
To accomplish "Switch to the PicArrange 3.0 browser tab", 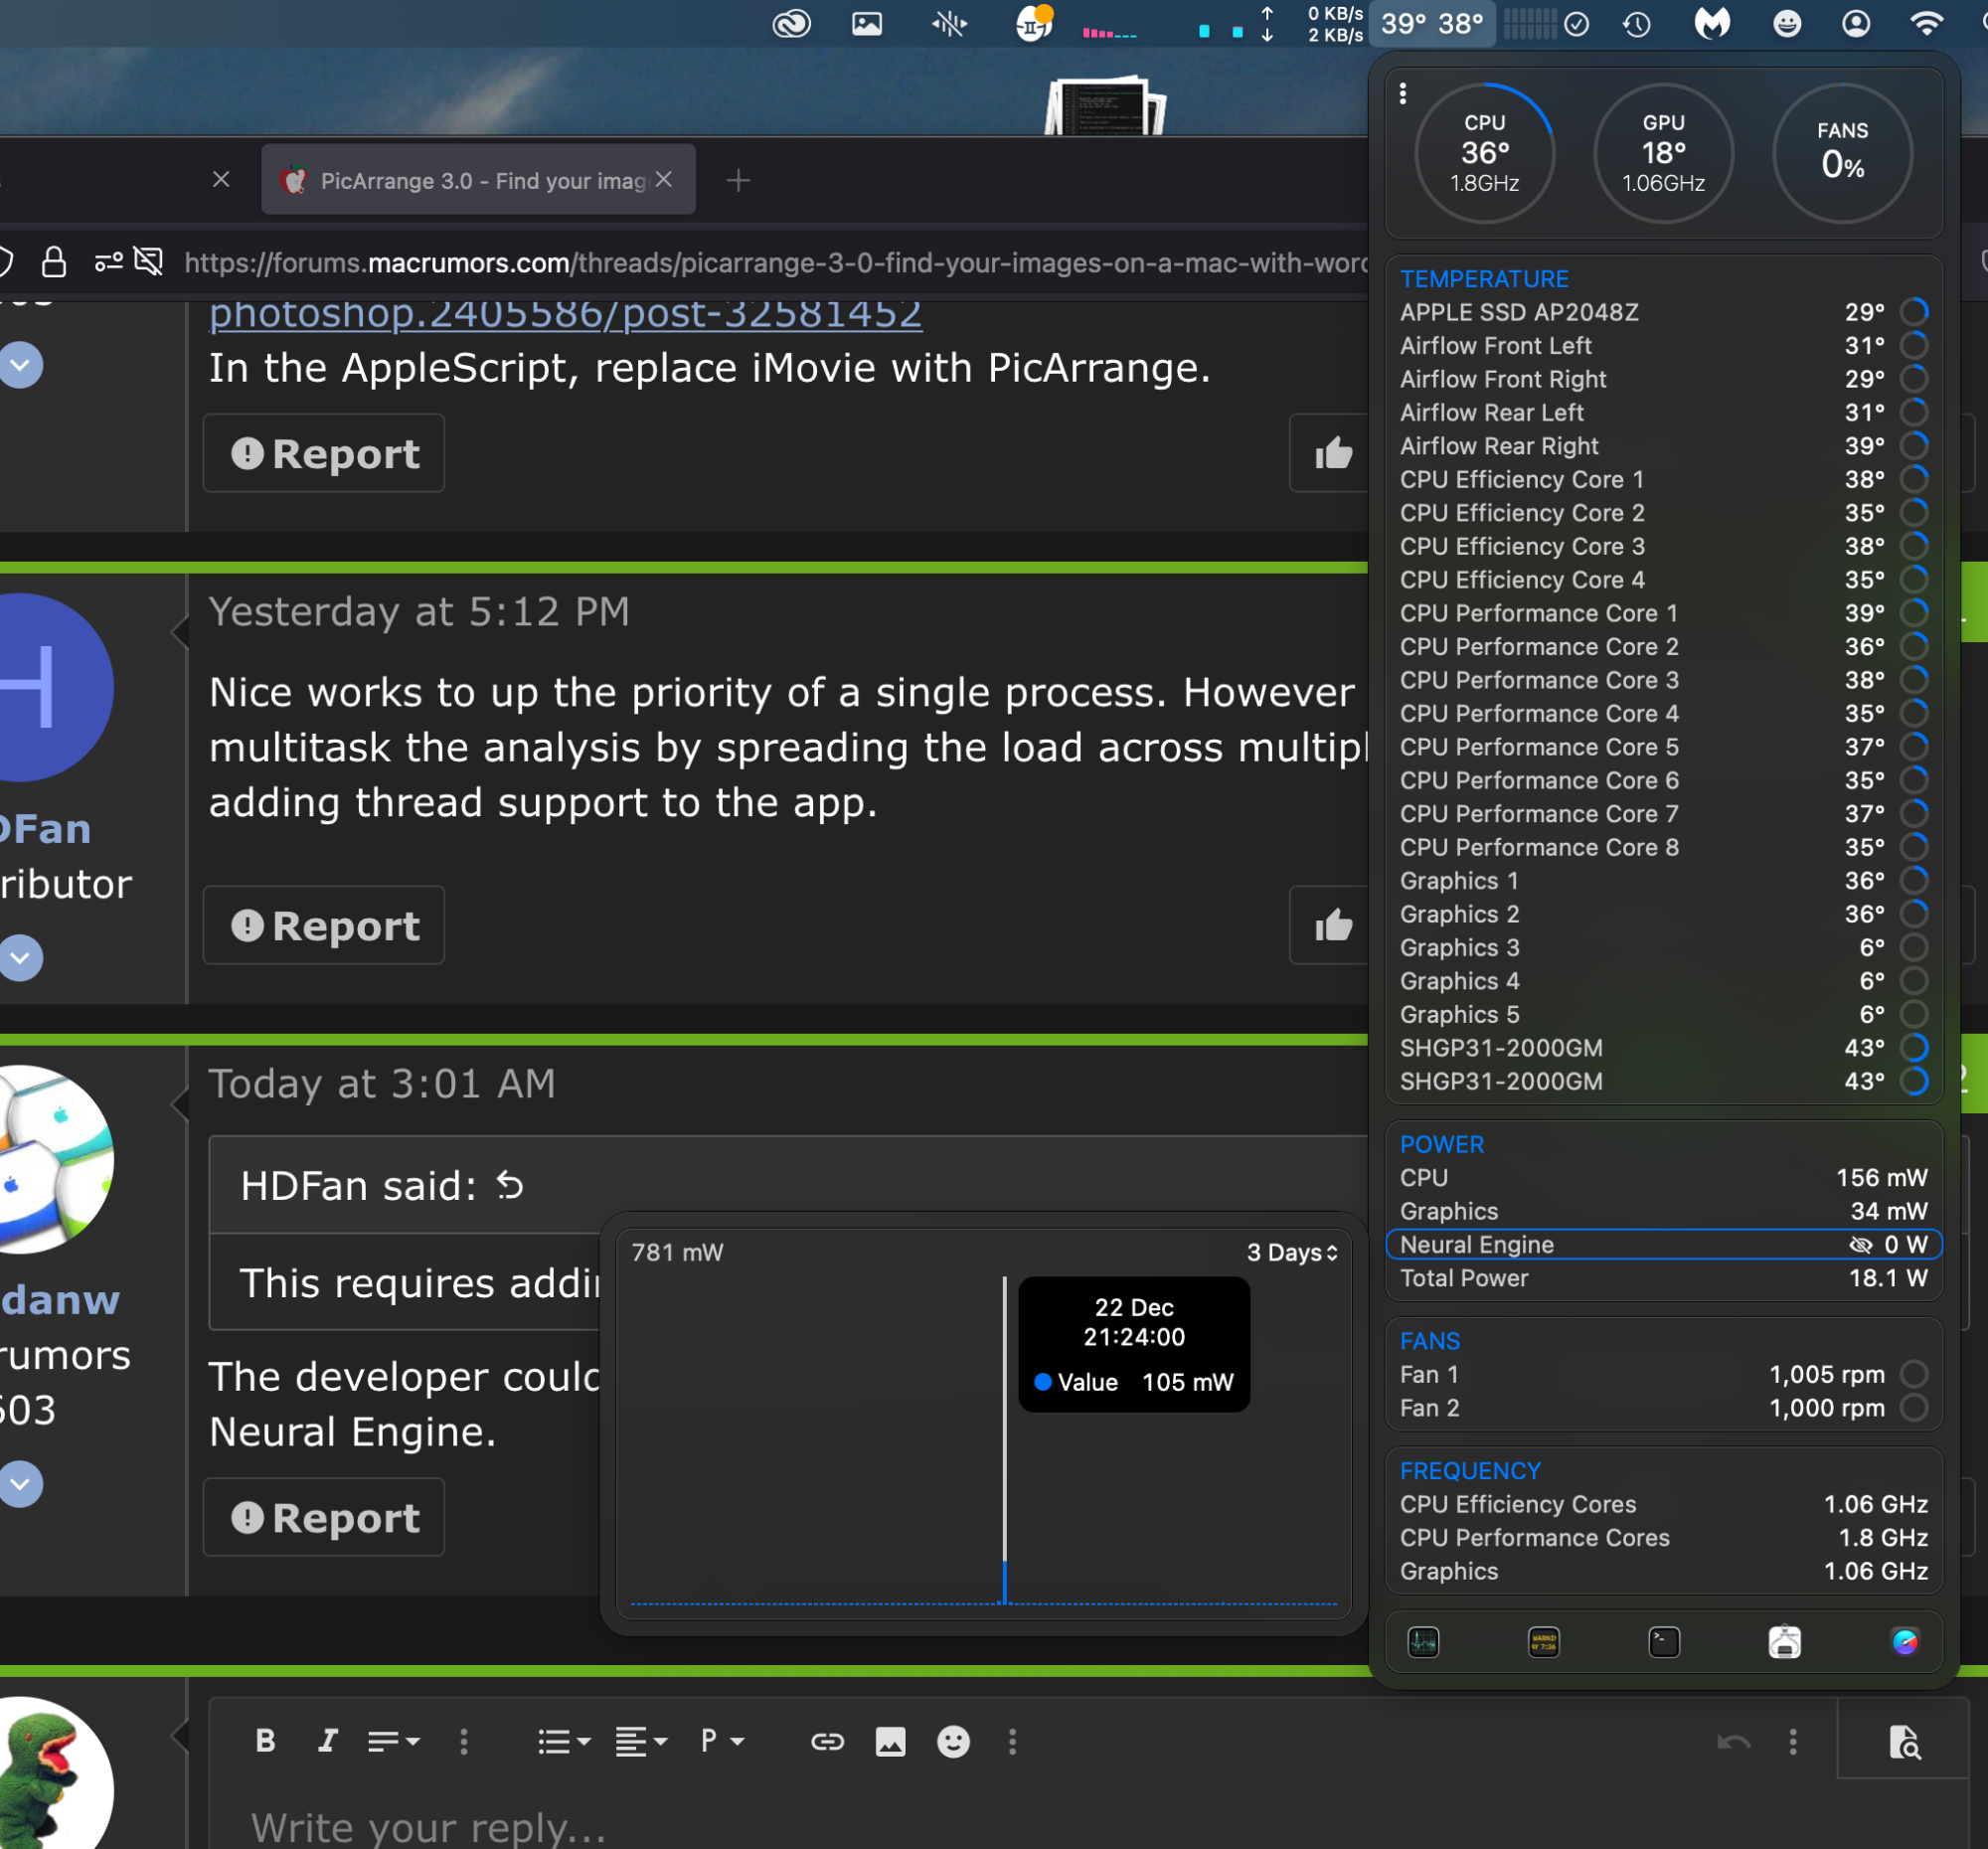I will click(478, 180).
